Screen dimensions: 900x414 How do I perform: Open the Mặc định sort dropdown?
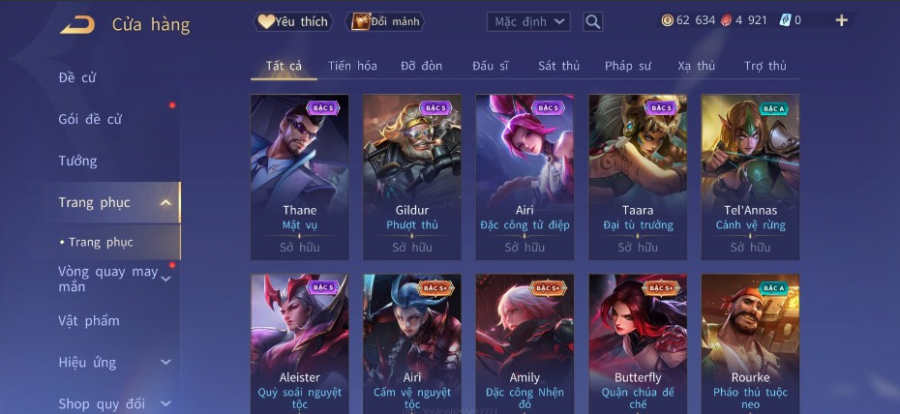(529, 22)
